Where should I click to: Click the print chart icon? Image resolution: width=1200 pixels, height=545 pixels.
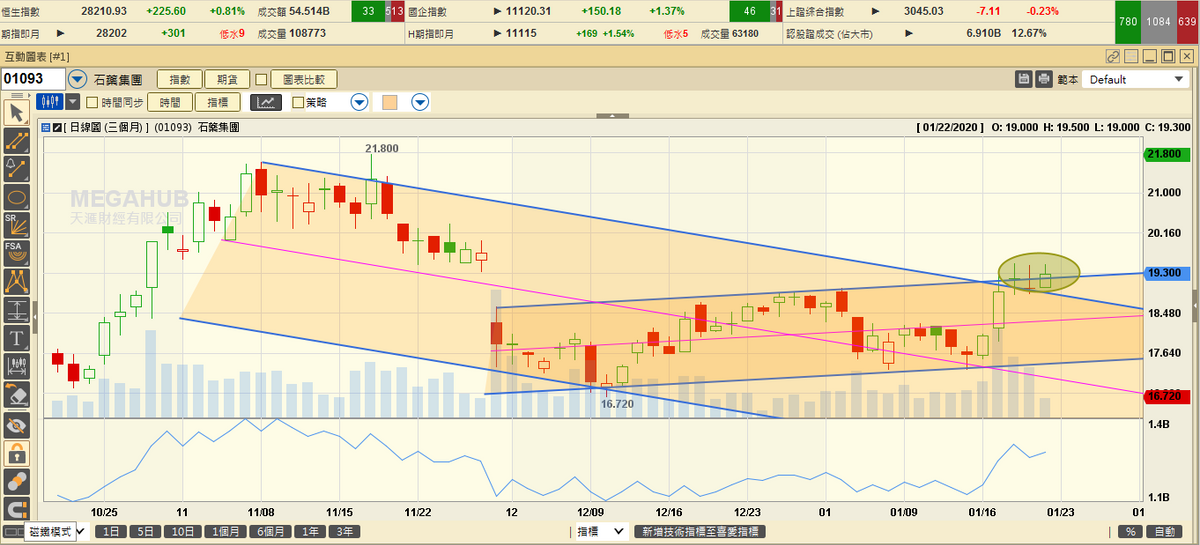1044,79
